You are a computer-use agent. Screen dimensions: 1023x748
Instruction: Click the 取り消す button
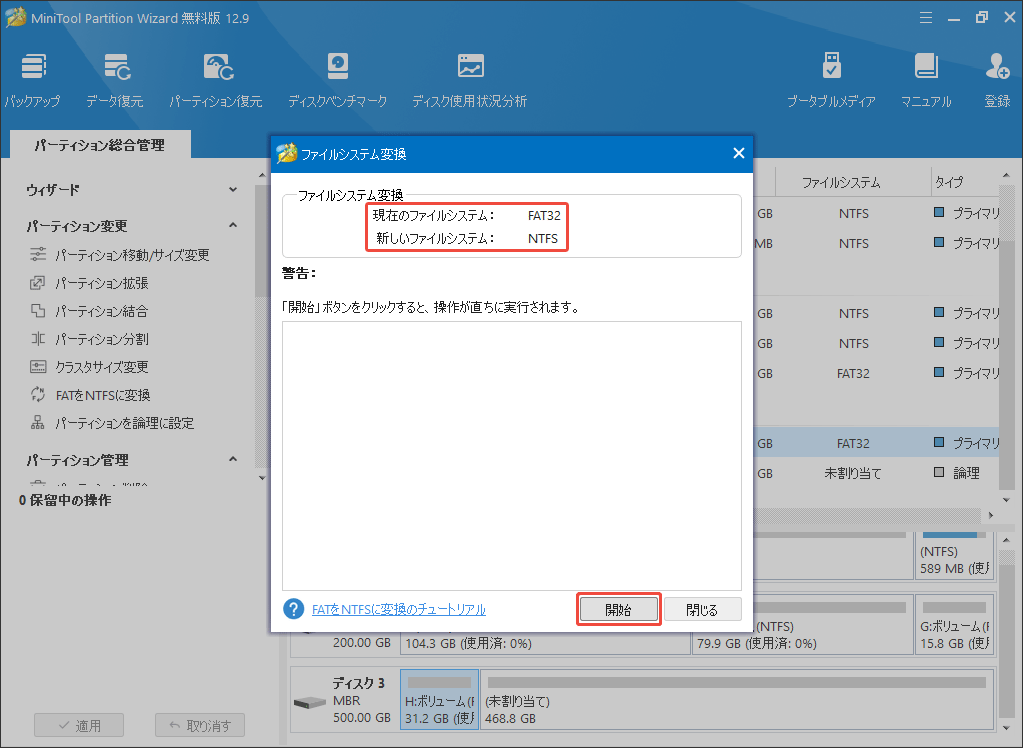pyautogui.click(x=200, y=725)
